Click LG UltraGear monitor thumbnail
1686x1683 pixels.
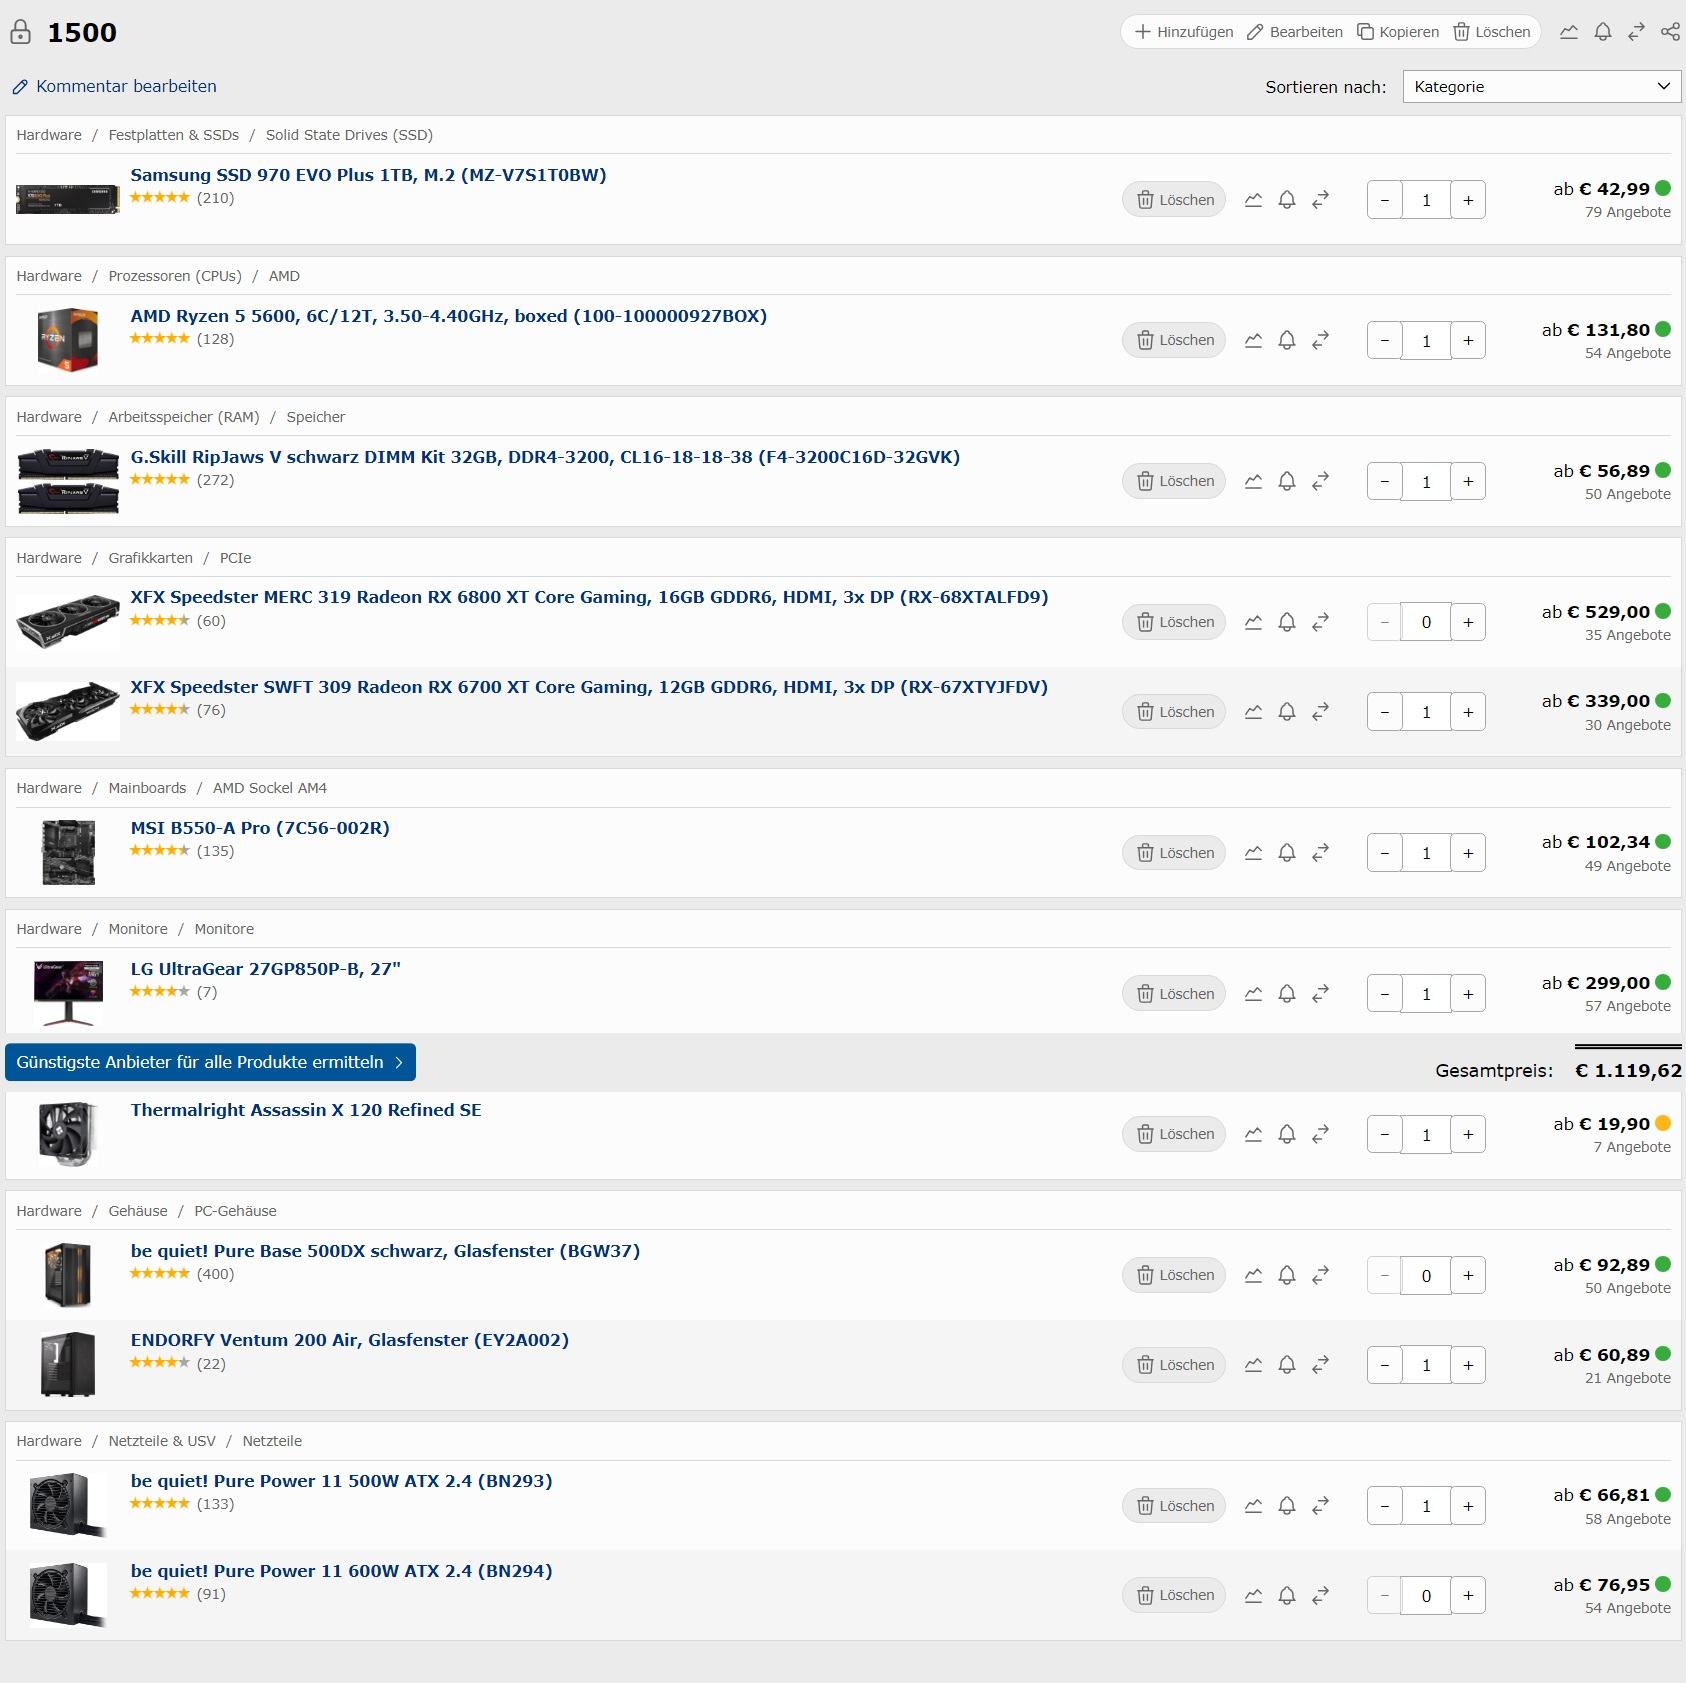pyautogui.click(x=68, y=992)
